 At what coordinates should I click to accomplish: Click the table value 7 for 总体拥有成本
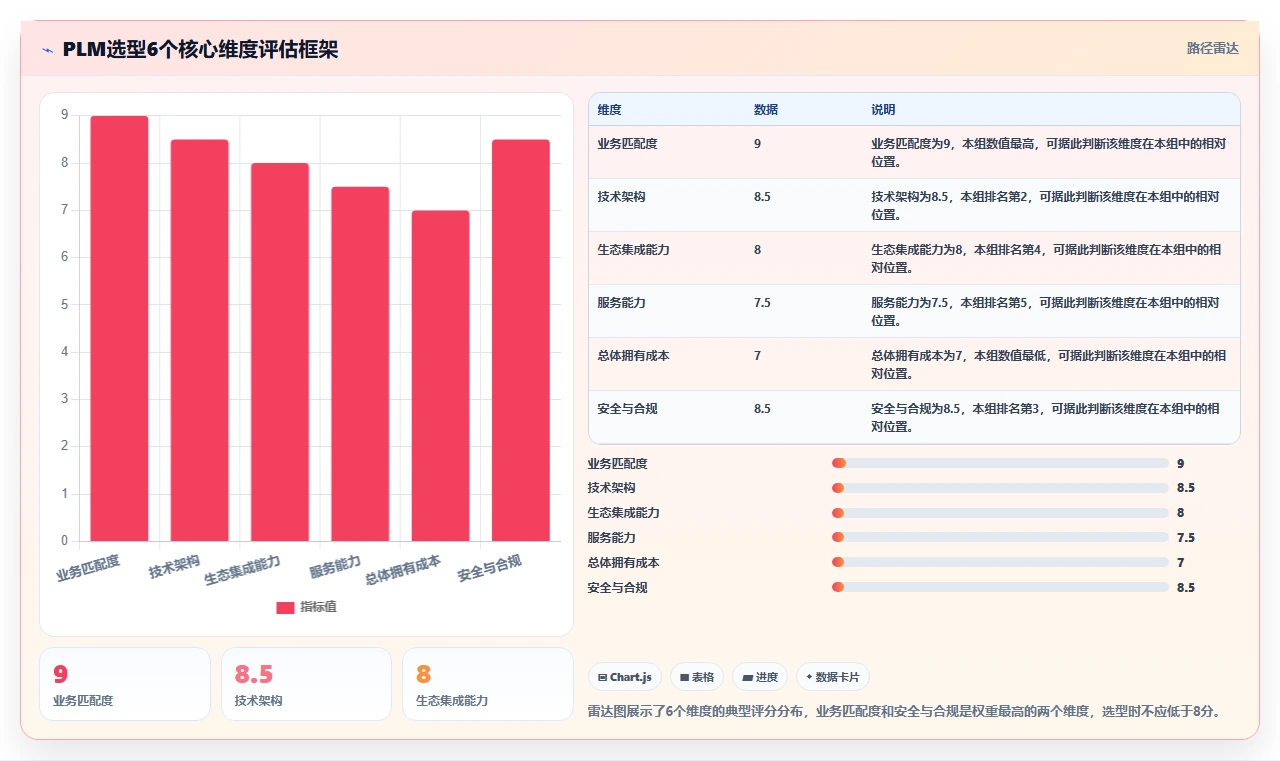(757, 356)
